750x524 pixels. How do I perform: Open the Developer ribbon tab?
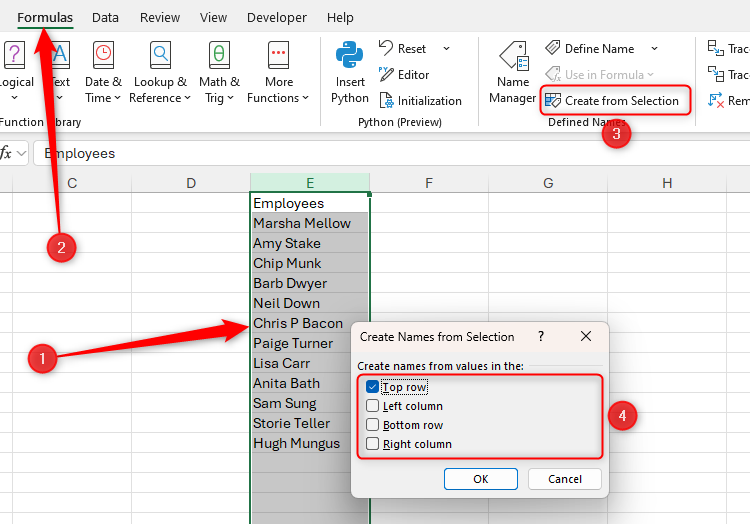pos(277,17)
